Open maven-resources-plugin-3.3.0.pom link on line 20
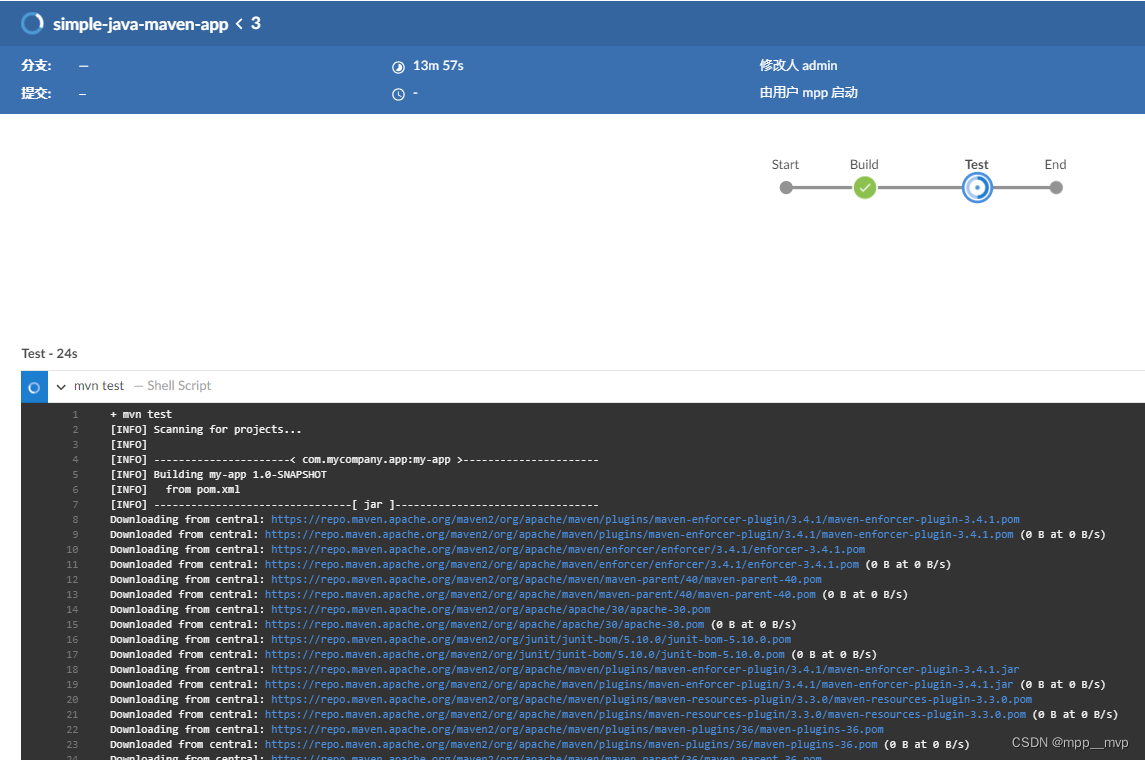 pos(651,699)
